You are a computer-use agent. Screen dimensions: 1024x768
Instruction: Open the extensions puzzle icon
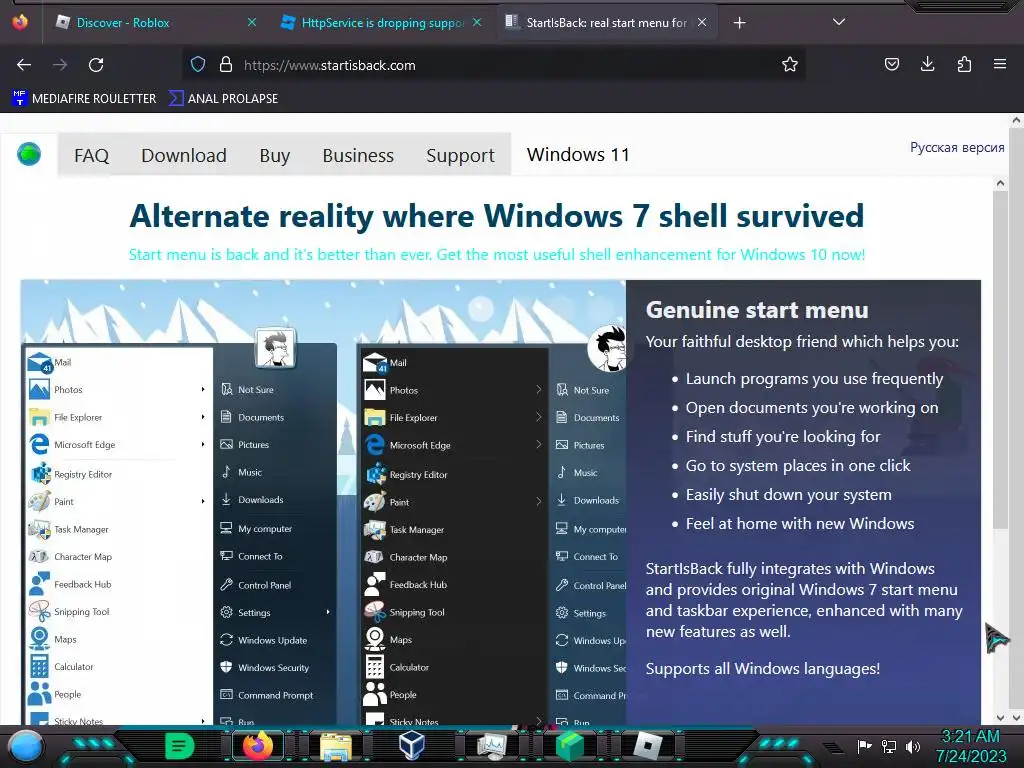(964, 64)
